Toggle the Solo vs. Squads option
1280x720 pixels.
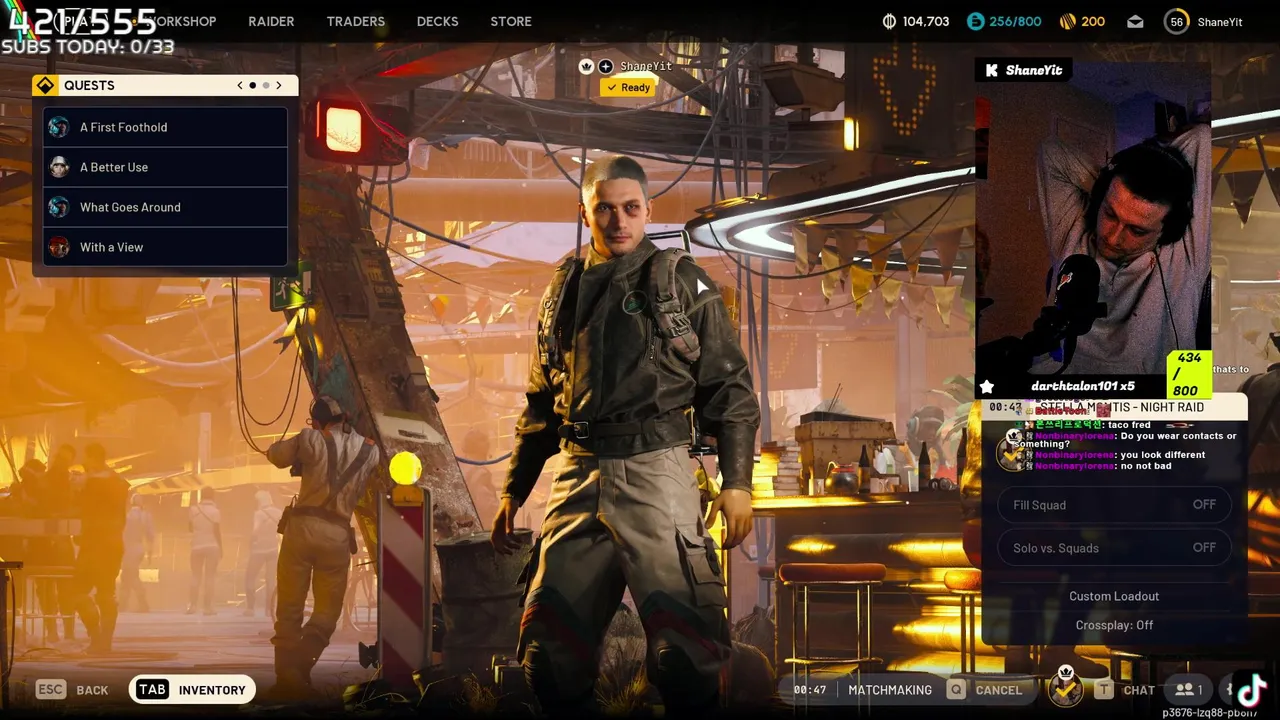(1114, 548)
